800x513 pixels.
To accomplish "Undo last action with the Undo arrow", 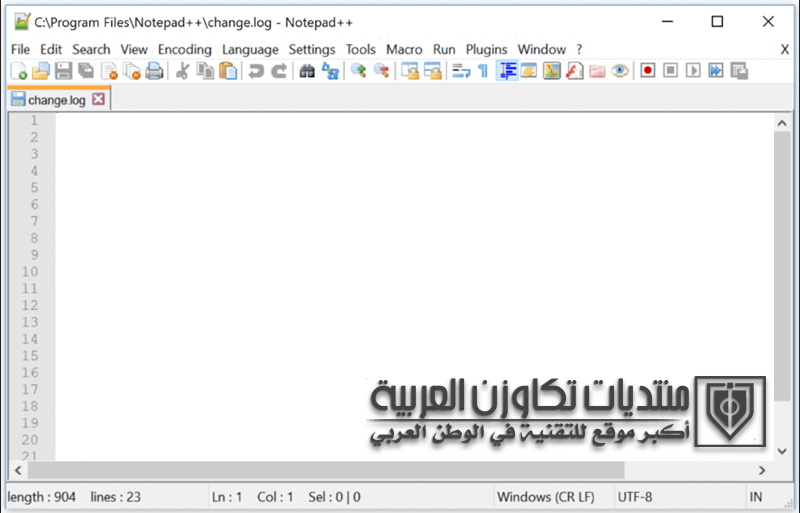I will (x=256, y=71).
